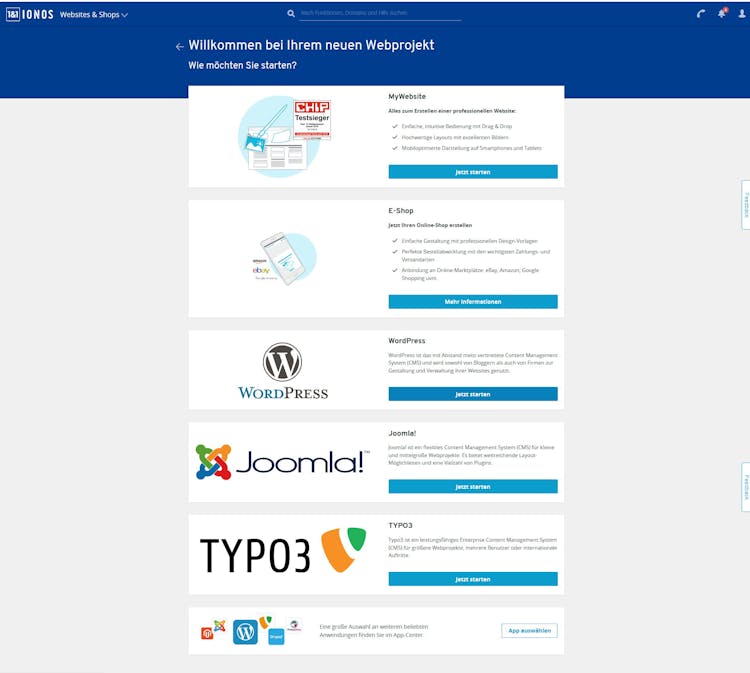Open the upper Feedback side tab
The height and width of the screenshot is (673, 750).
click(745, 205)
